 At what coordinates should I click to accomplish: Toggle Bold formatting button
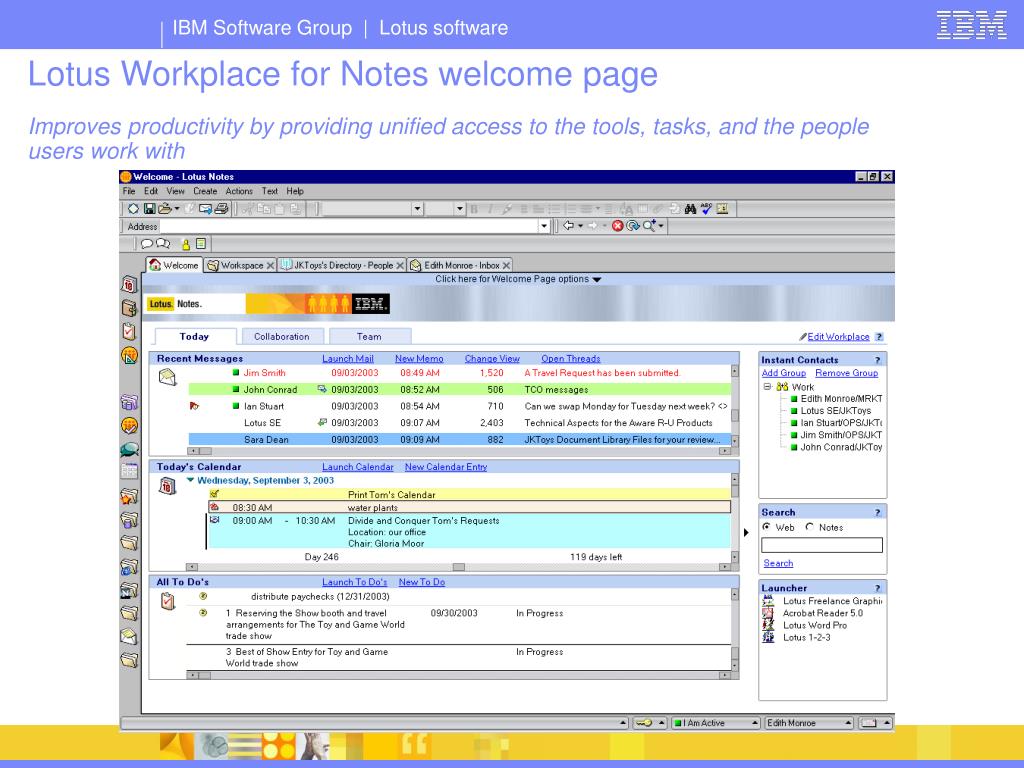474,209
